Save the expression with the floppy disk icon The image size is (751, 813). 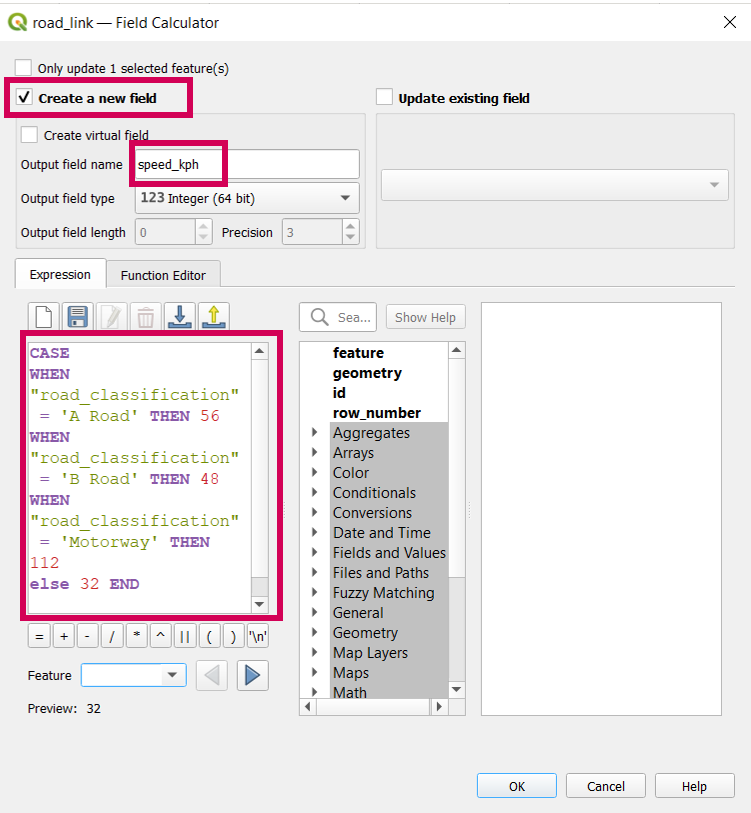tap(78, 317)
